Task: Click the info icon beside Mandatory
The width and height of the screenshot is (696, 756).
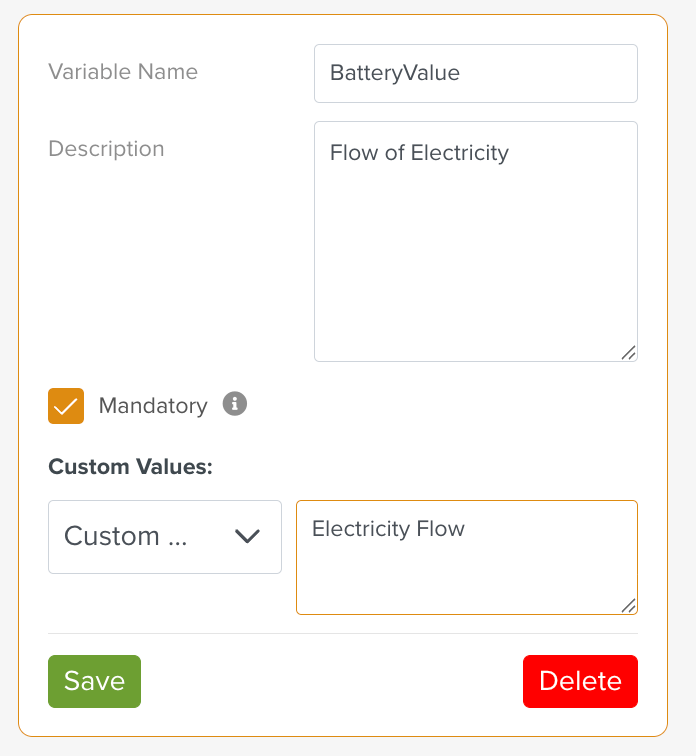Action: pyautogui.click(x=235, y=404)
